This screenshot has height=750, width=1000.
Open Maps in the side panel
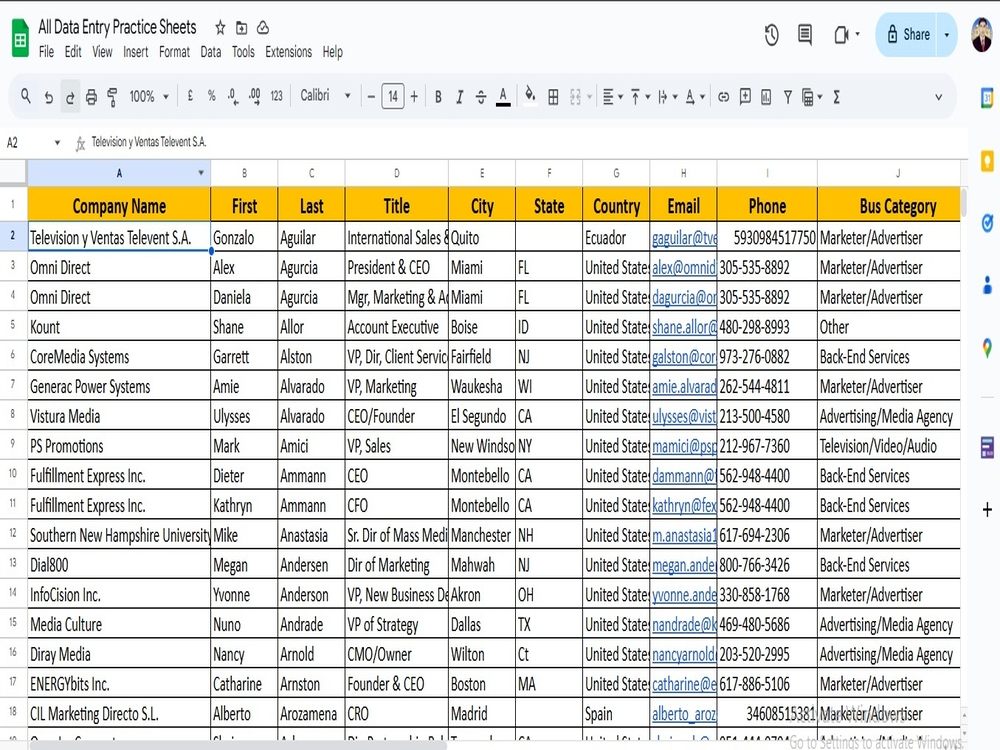987,348
